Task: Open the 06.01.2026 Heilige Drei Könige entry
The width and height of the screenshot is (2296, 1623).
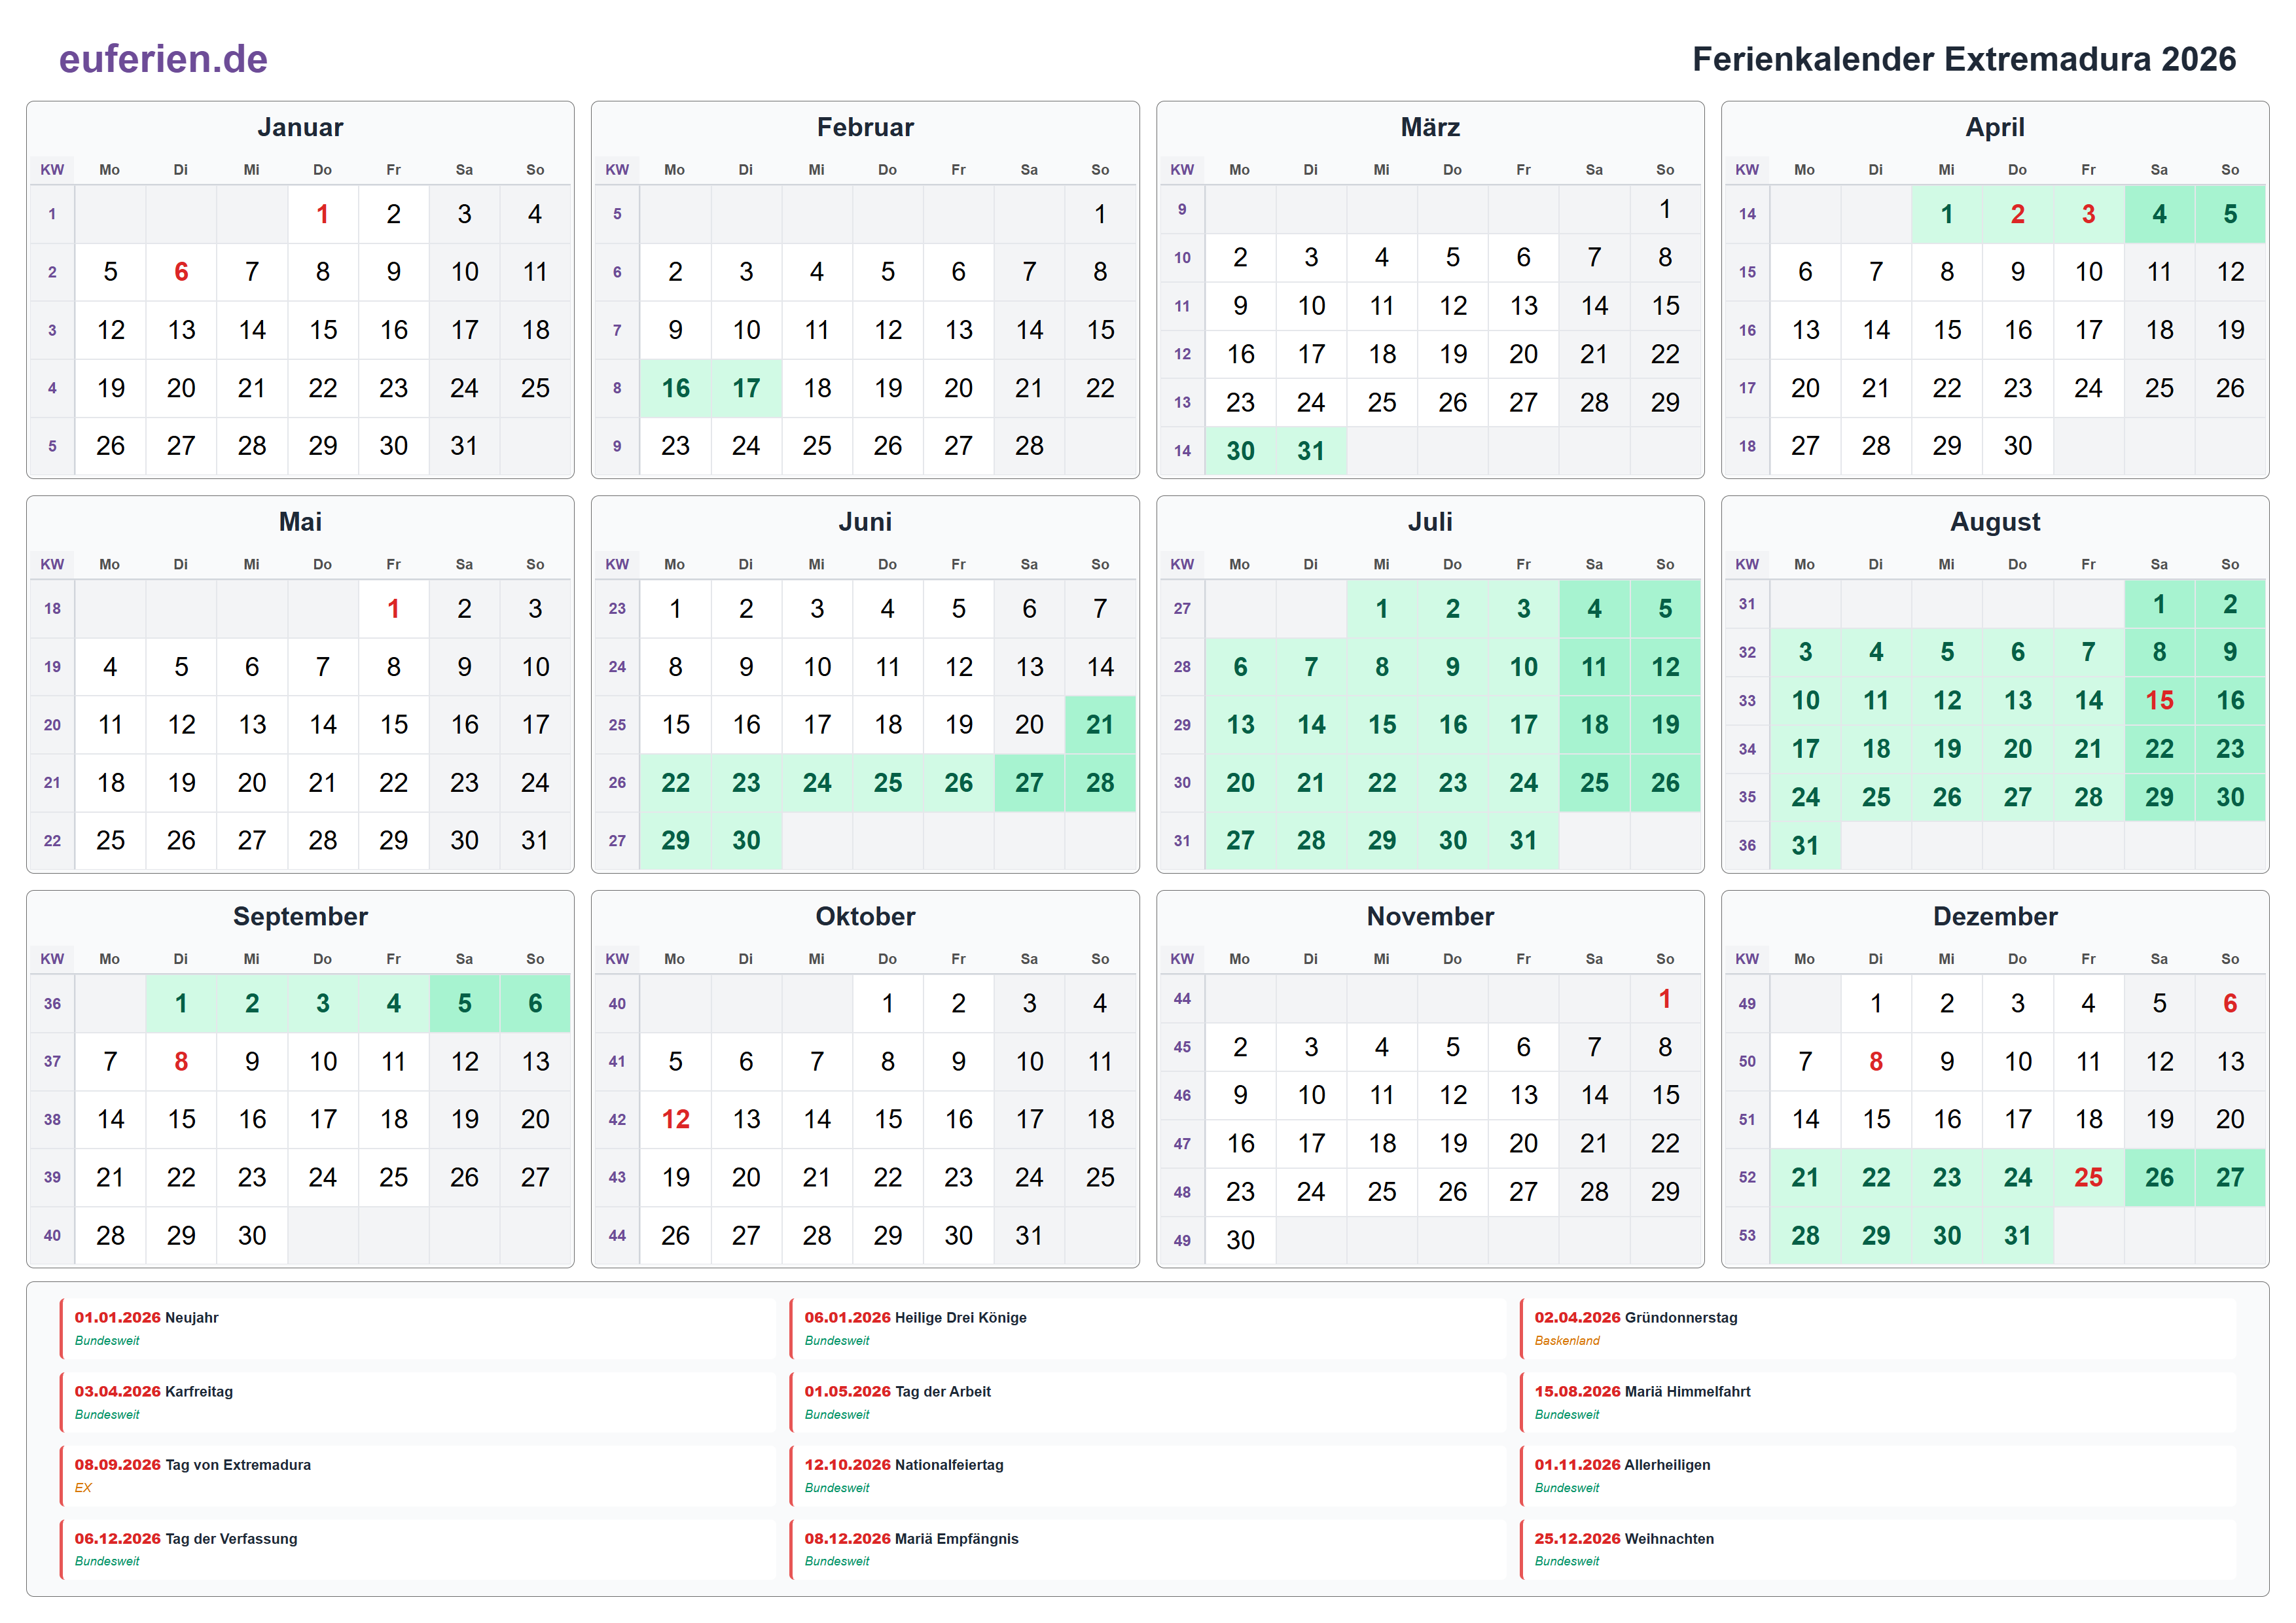Action: pyautogui.click(x=1147, y=1329)
